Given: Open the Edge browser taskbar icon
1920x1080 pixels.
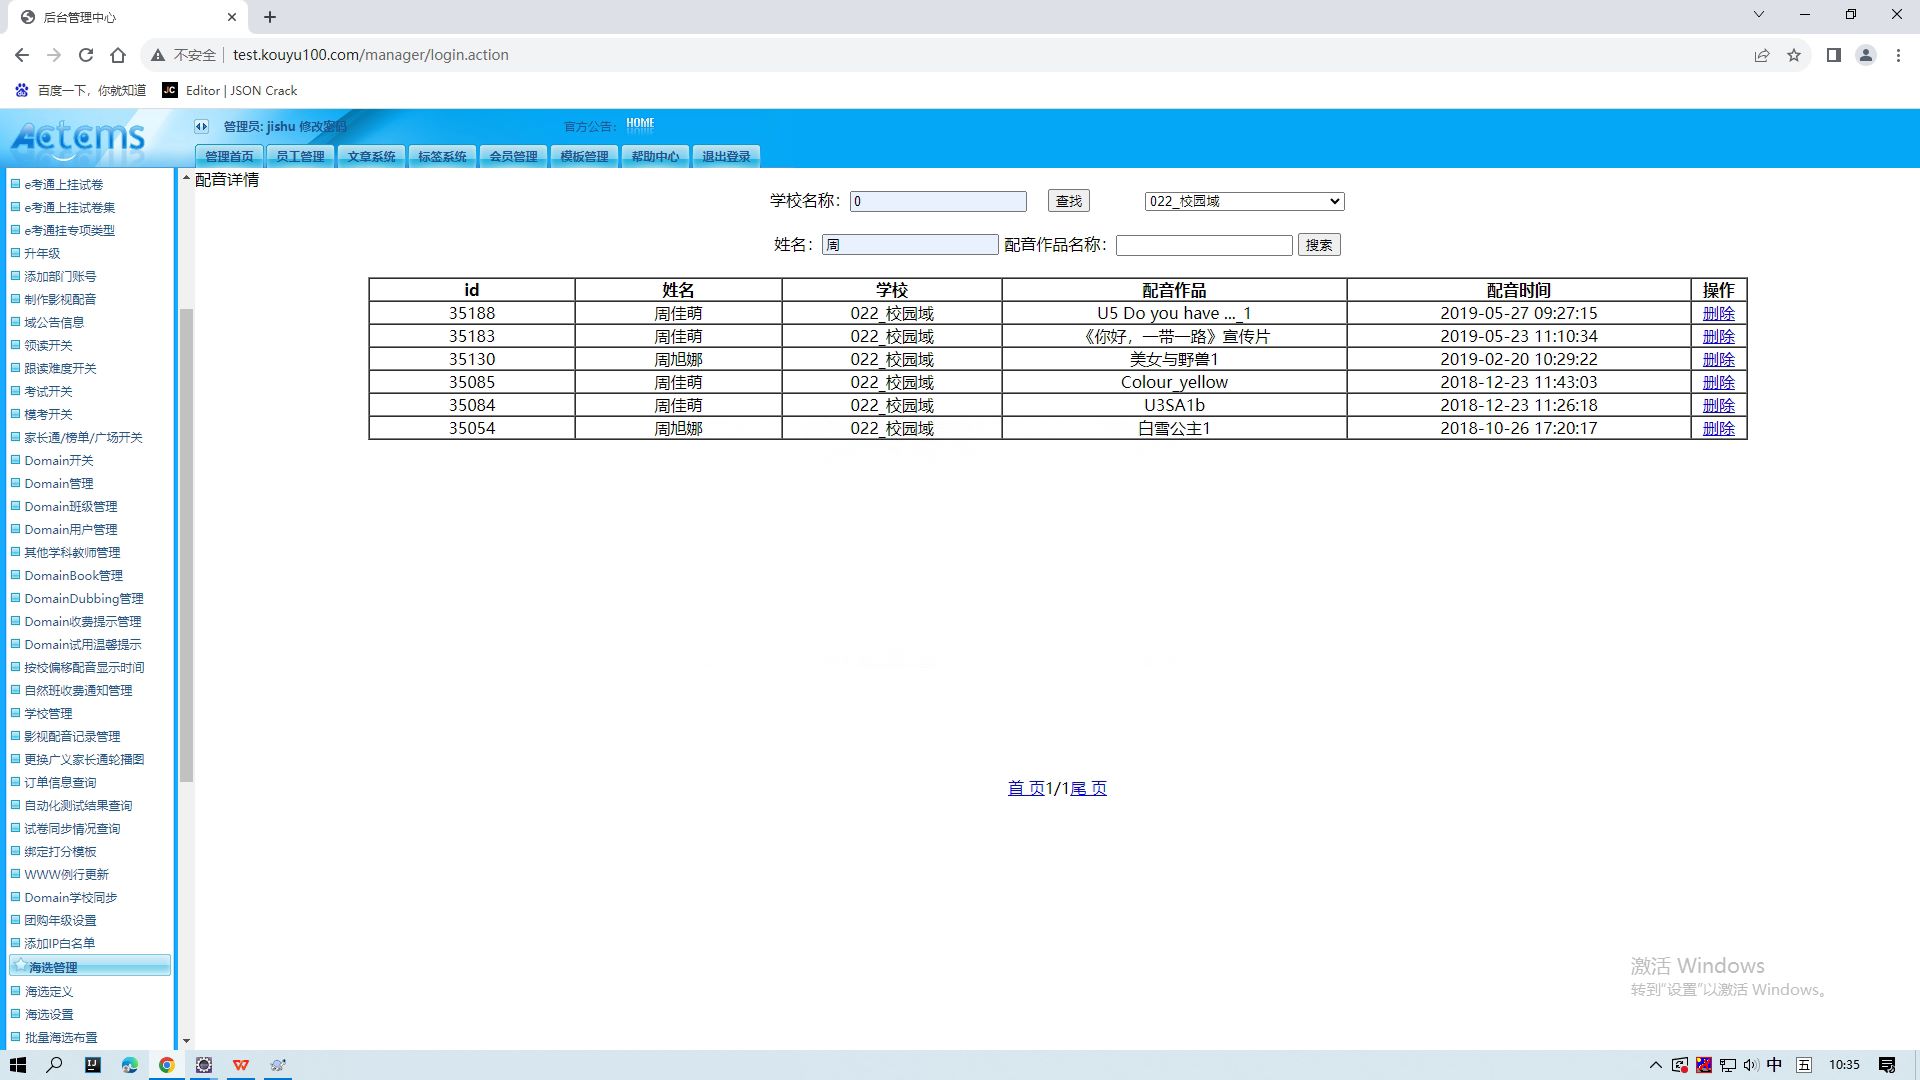Looking at the screenshot, I should coord(130,1065).
